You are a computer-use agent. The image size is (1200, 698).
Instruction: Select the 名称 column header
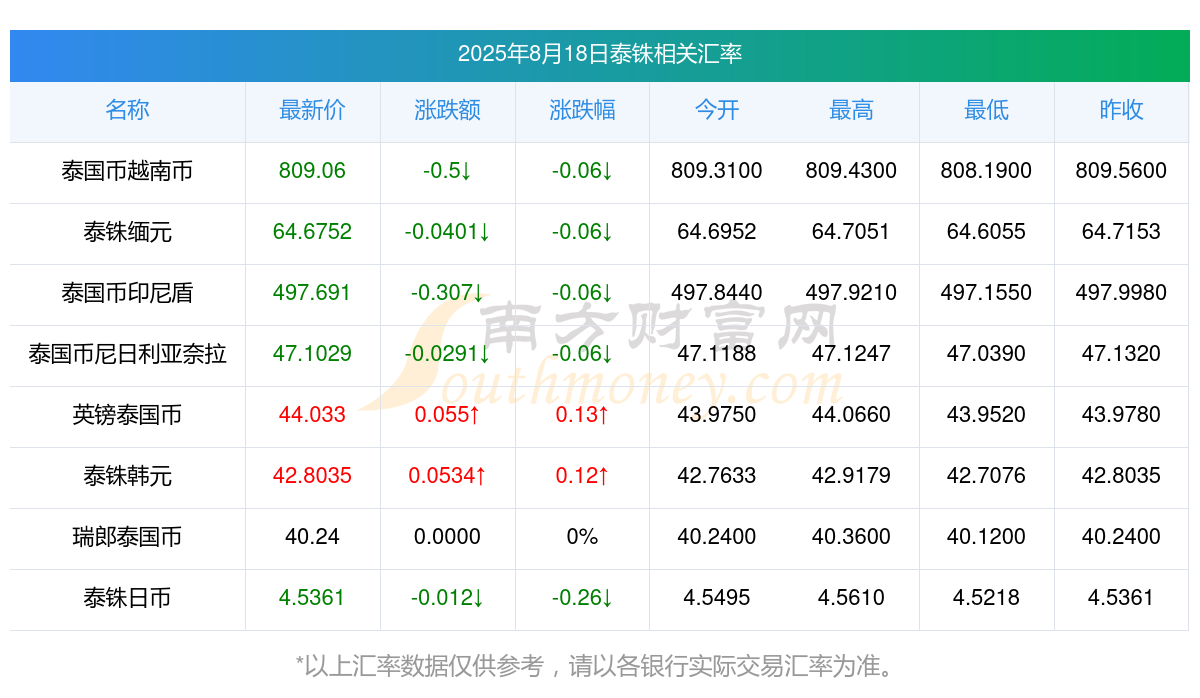point(127,111)
